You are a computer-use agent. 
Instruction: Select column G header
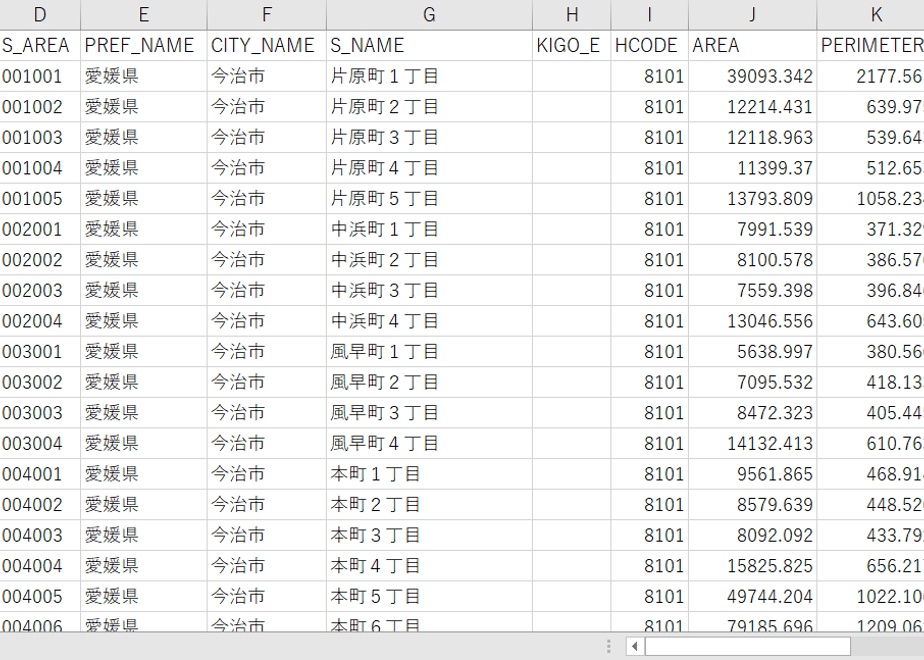pos(429,15)
